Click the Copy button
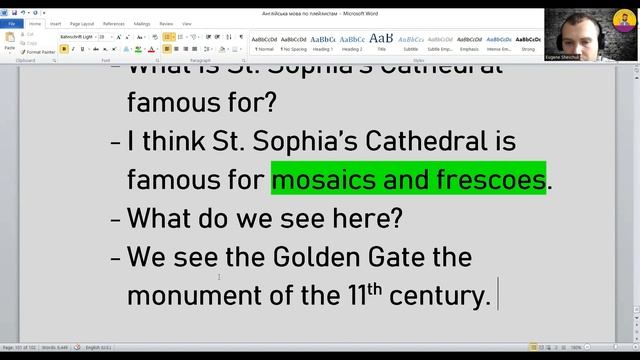This screenshot has height=360, width=640. click(29, 43)
